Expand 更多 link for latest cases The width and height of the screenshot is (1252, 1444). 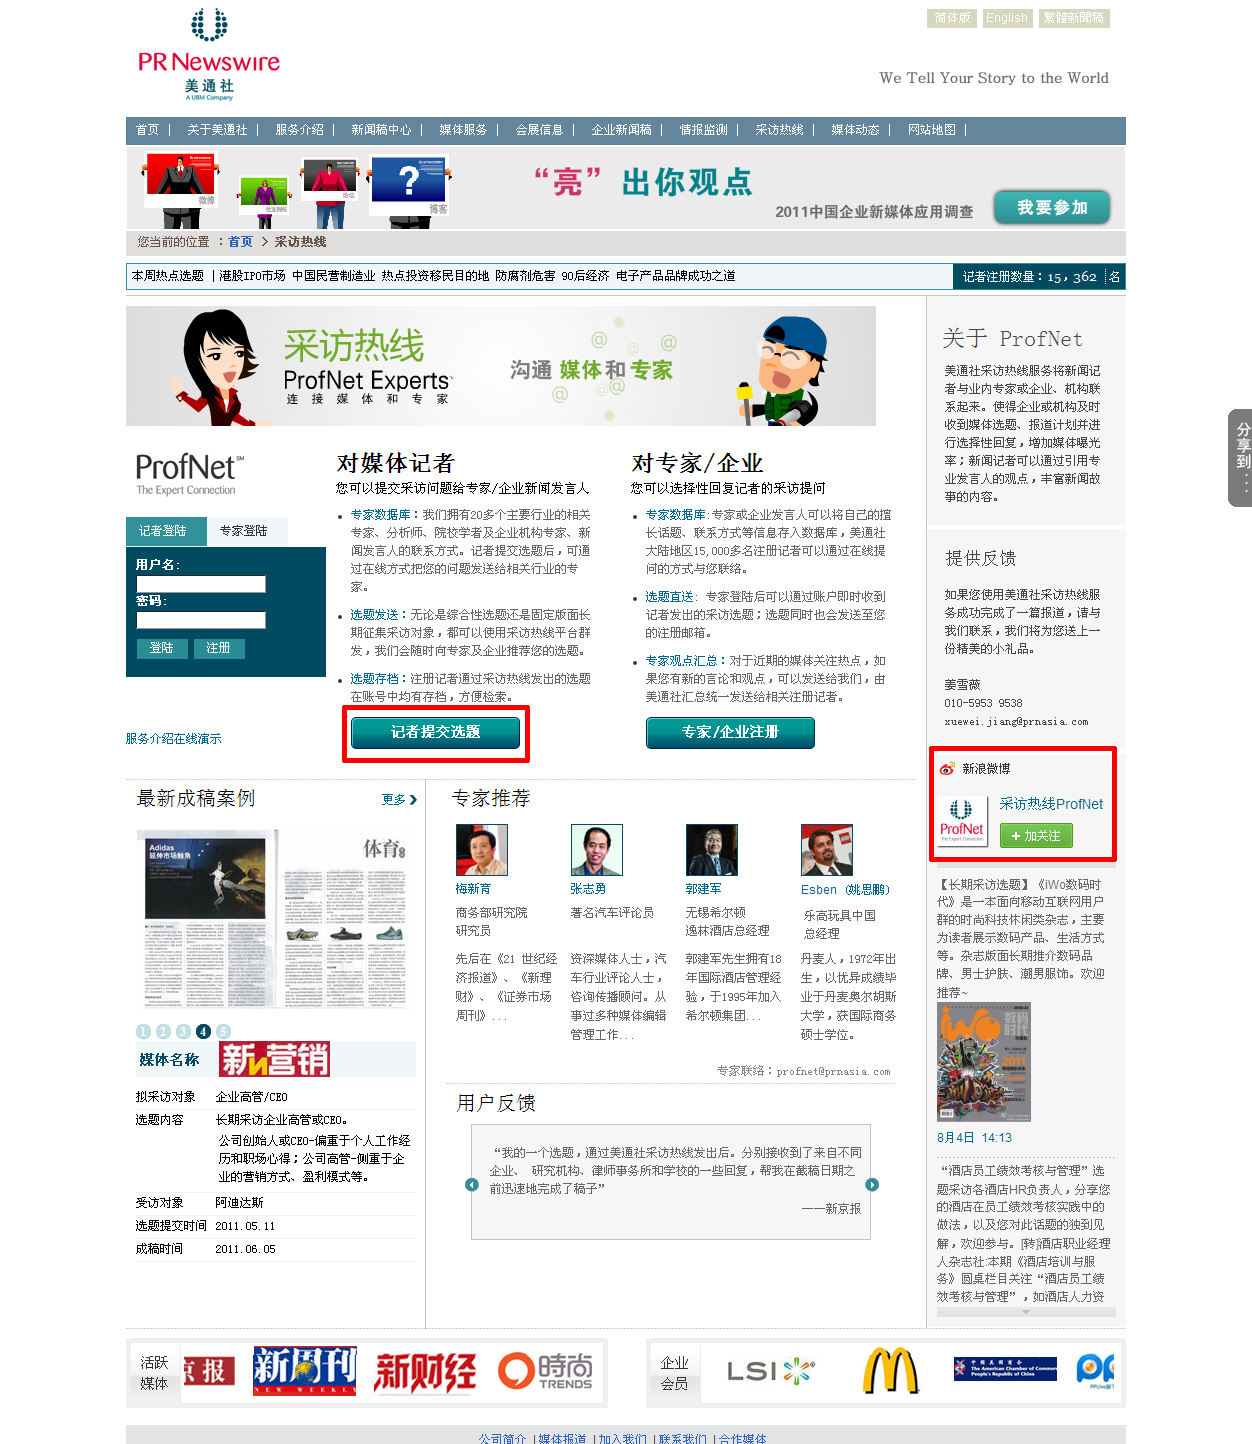tap(398, 800)
